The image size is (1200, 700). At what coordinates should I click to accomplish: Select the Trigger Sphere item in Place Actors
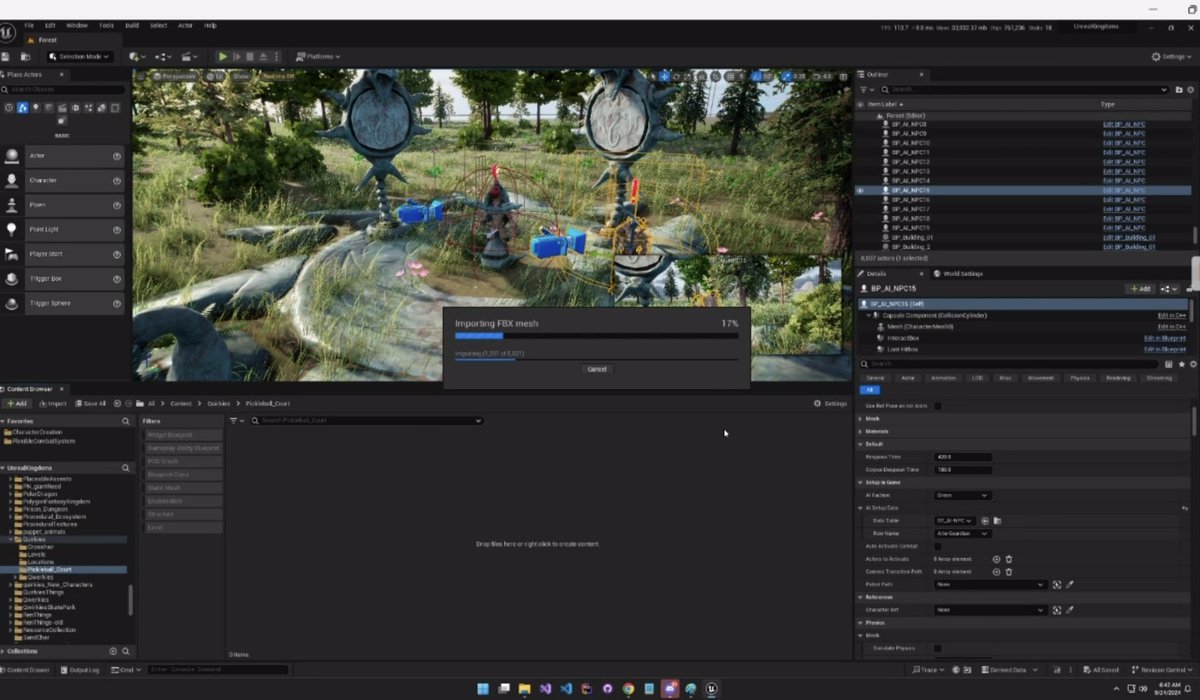[x=63, y=303]
